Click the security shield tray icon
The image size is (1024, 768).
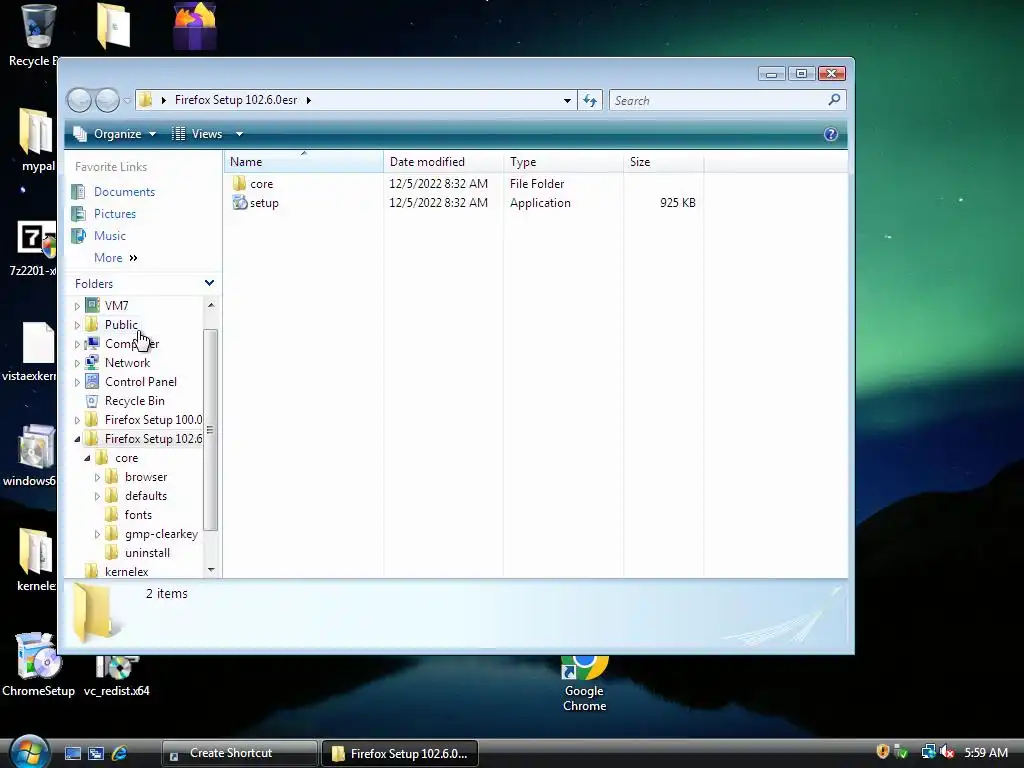882,752
